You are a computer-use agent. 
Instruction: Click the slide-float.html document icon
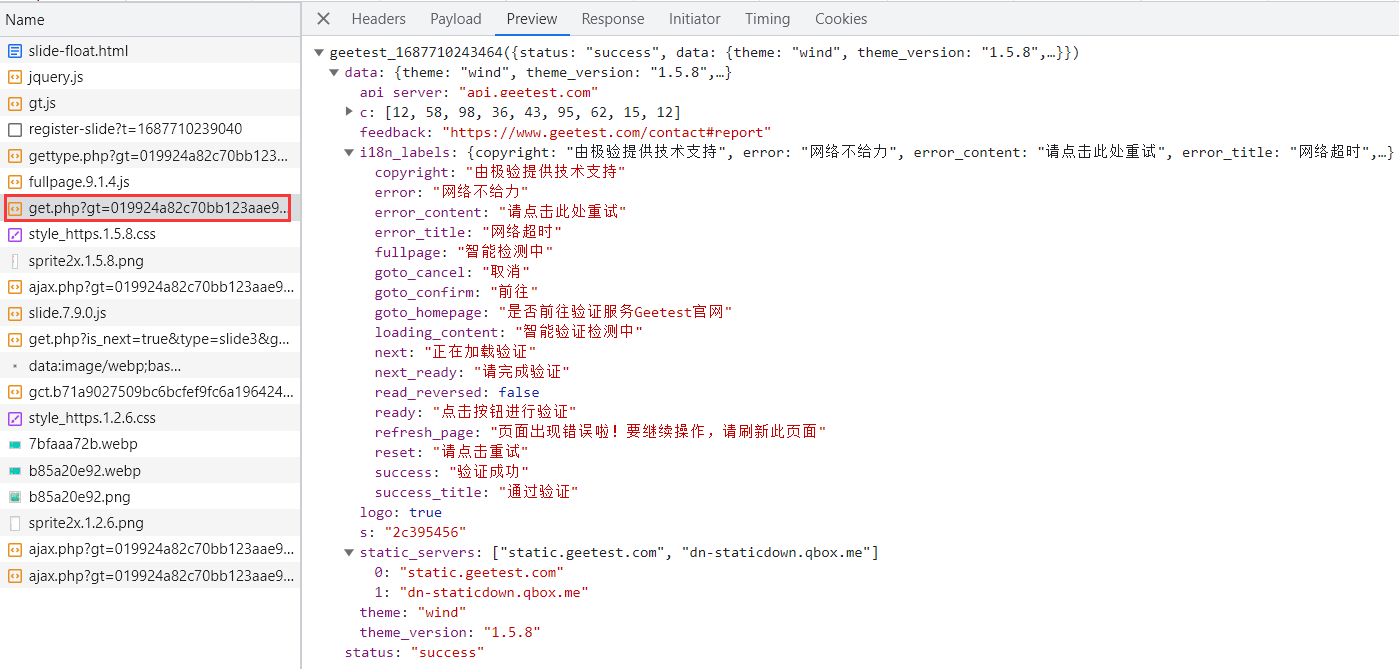click(15, 51)
